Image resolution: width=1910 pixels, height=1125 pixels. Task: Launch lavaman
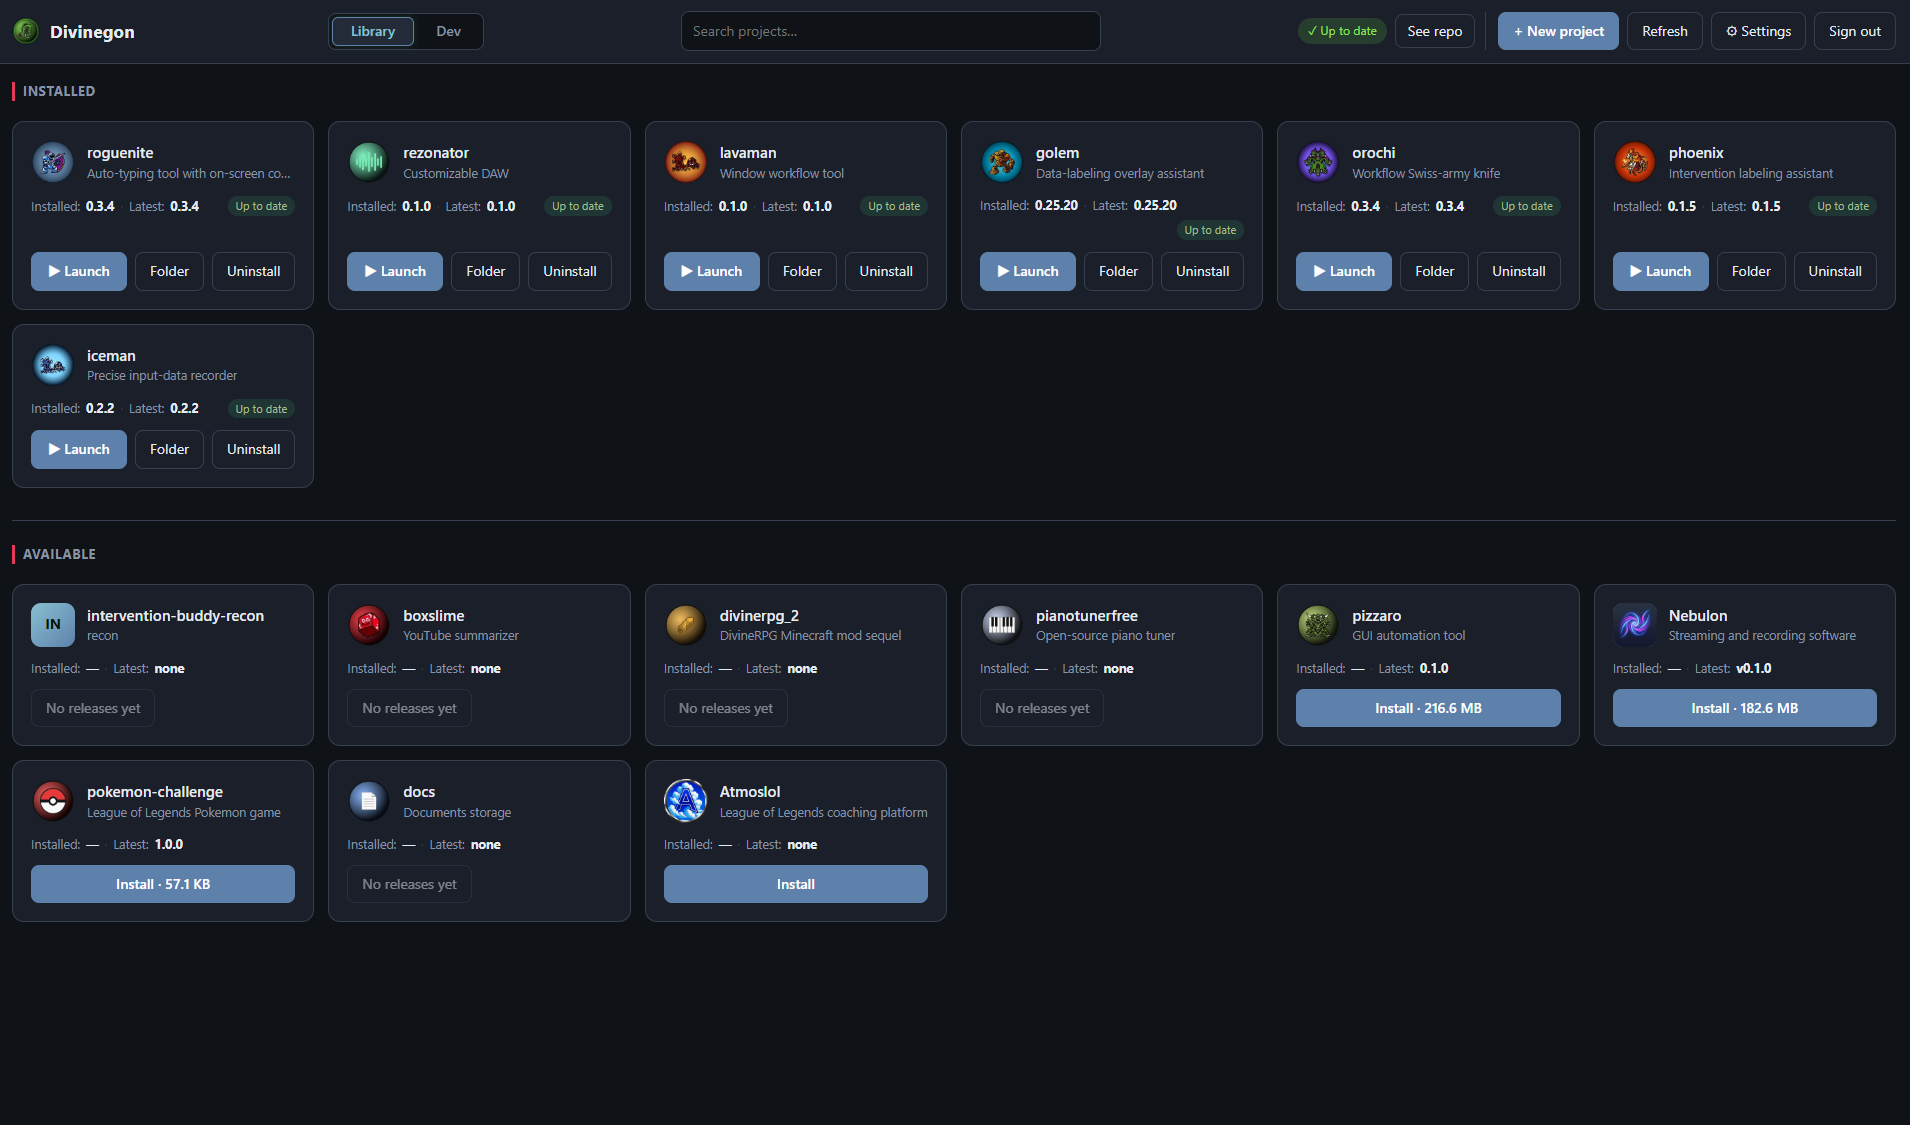(x=711, y=271)
